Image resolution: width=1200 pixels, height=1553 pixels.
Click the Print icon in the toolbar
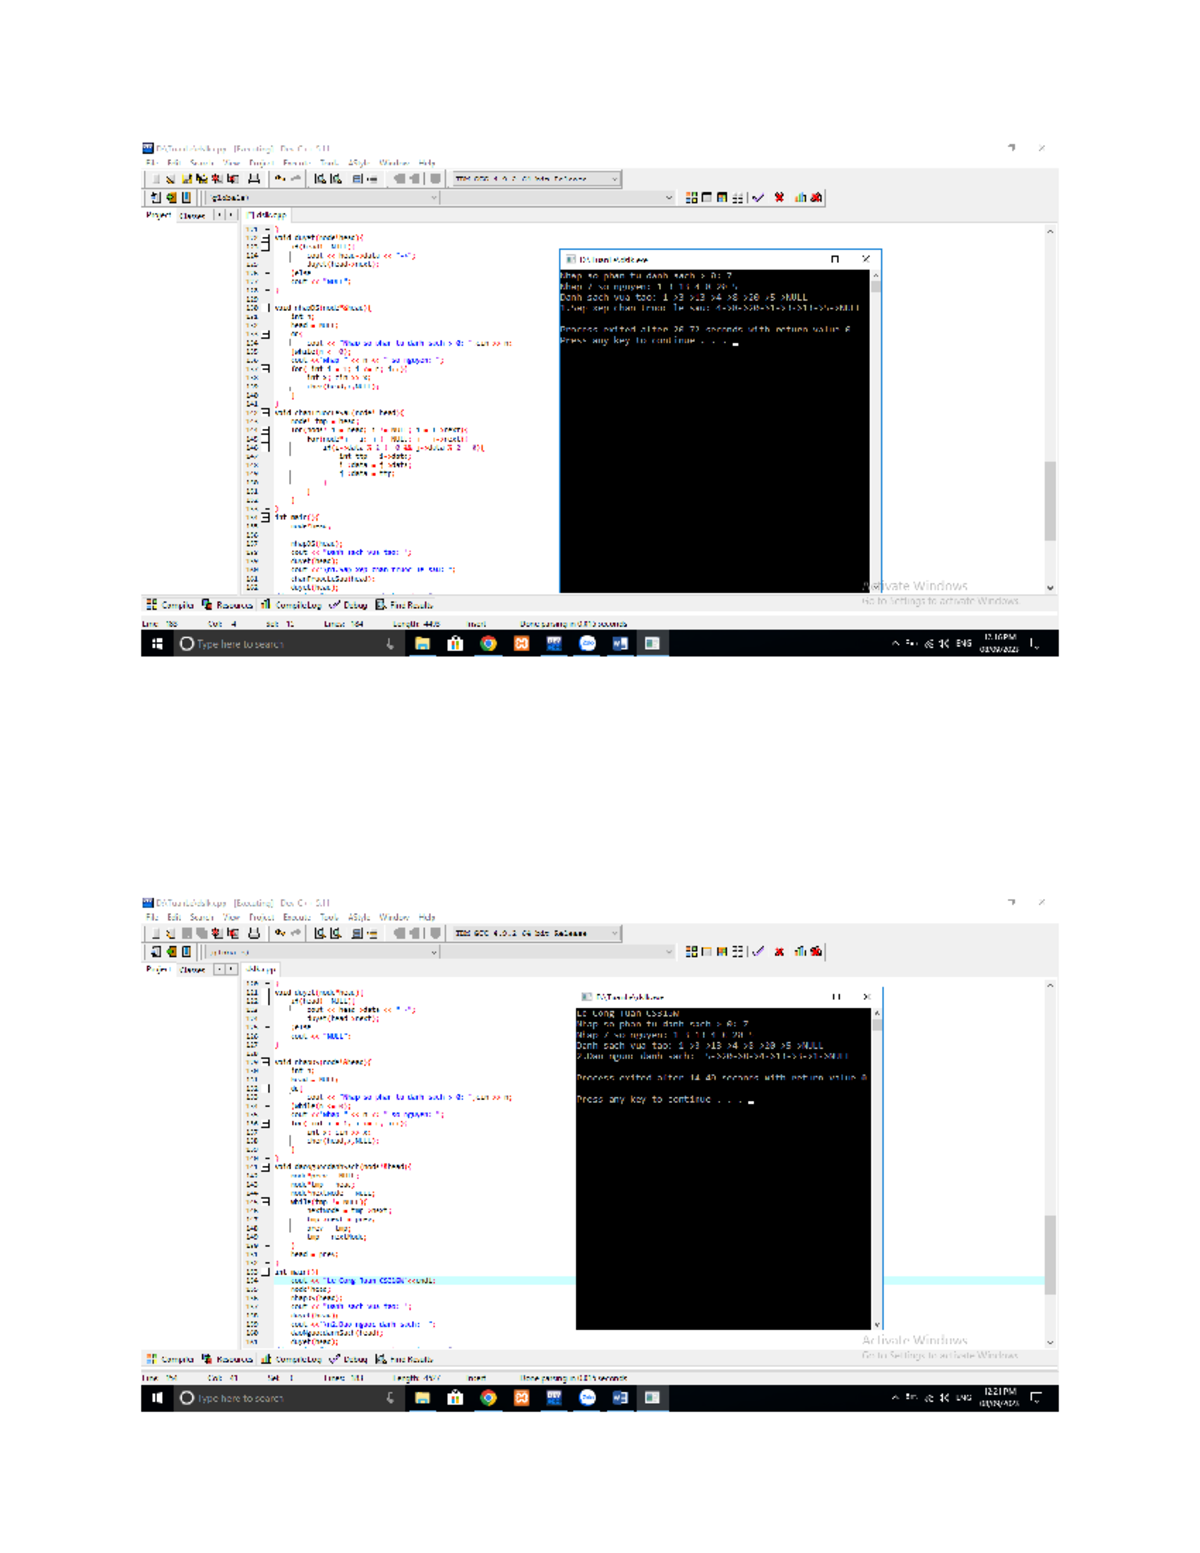[254, 178]
